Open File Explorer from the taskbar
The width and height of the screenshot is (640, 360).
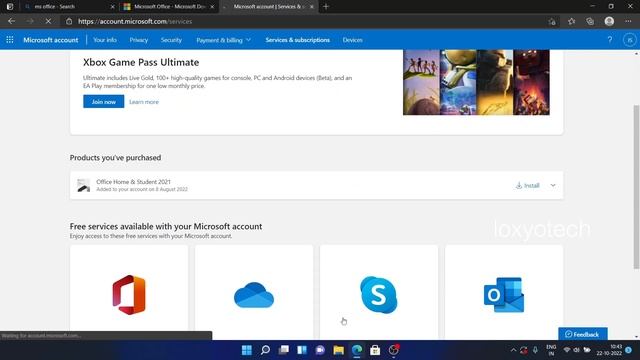(x=338, y=350)
